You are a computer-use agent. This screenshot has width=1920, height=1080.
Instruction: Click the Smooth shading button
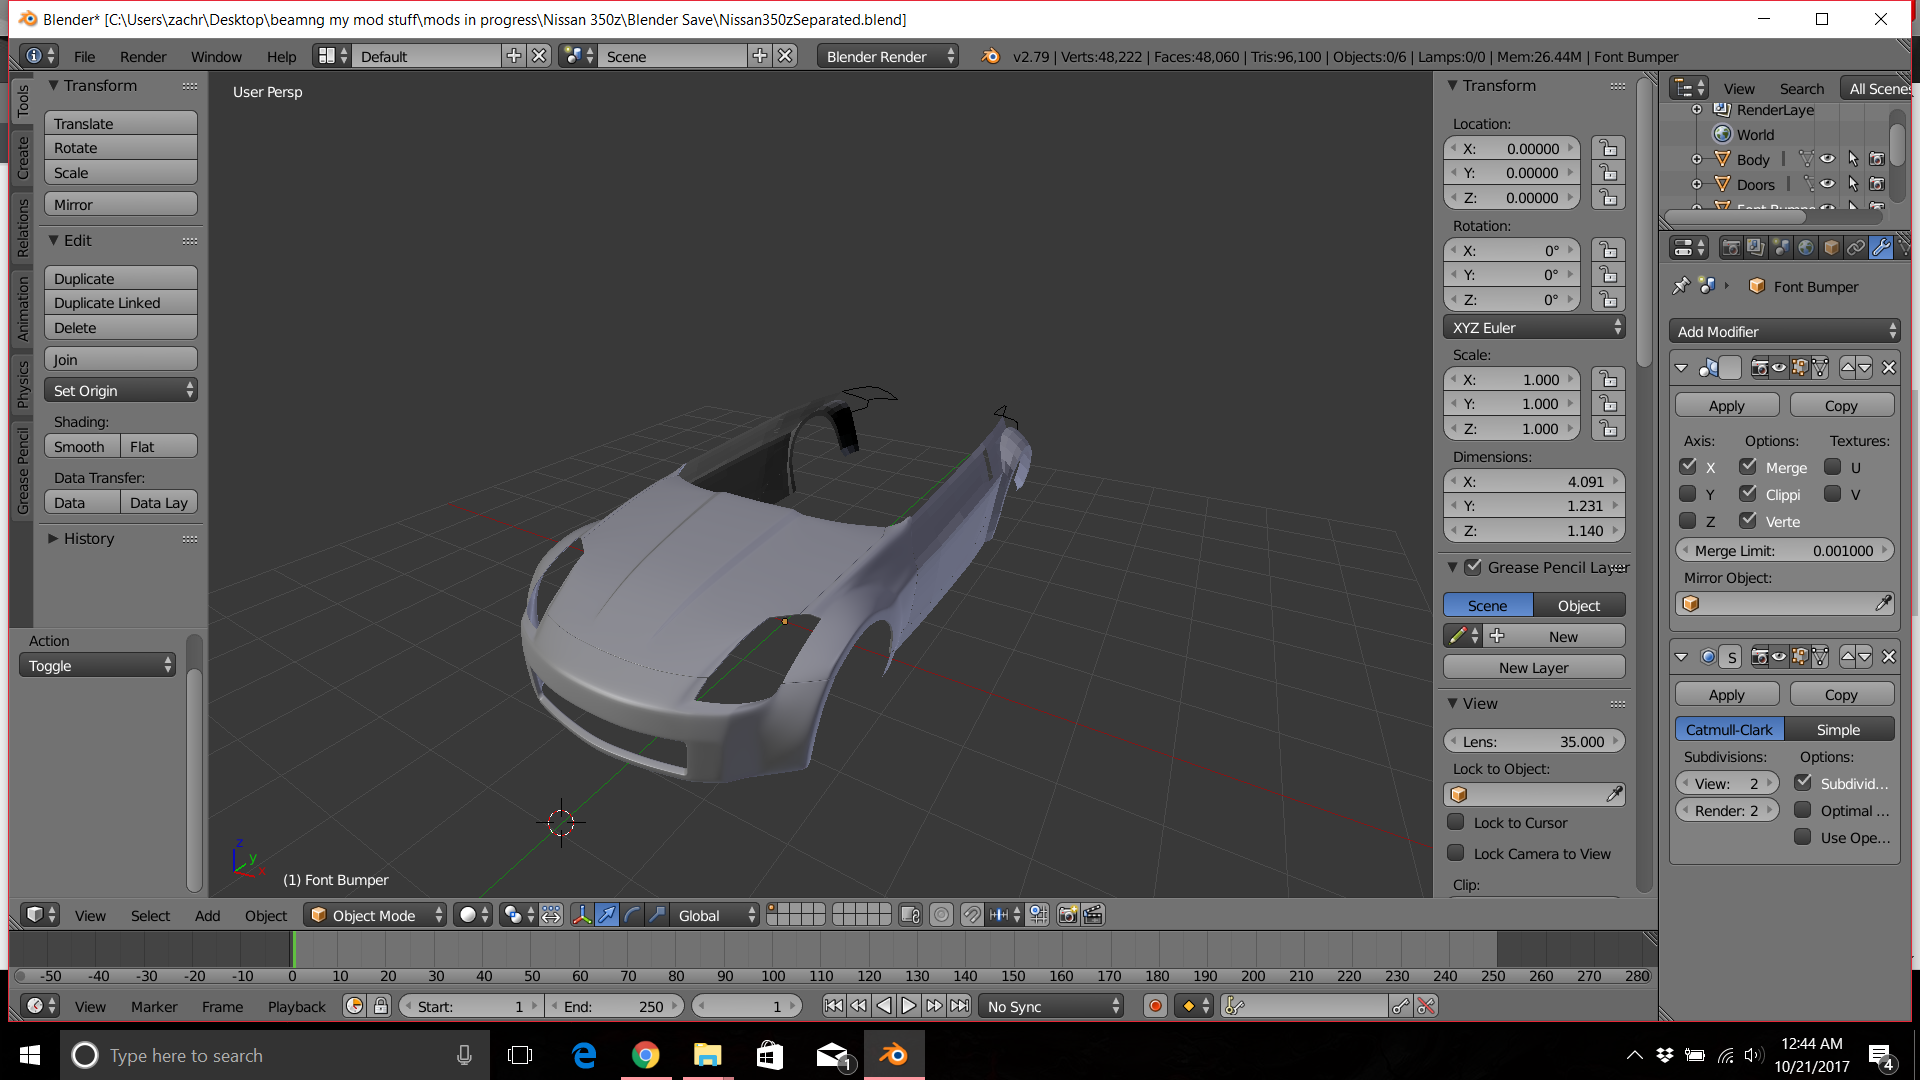click(x=80, y=446)
